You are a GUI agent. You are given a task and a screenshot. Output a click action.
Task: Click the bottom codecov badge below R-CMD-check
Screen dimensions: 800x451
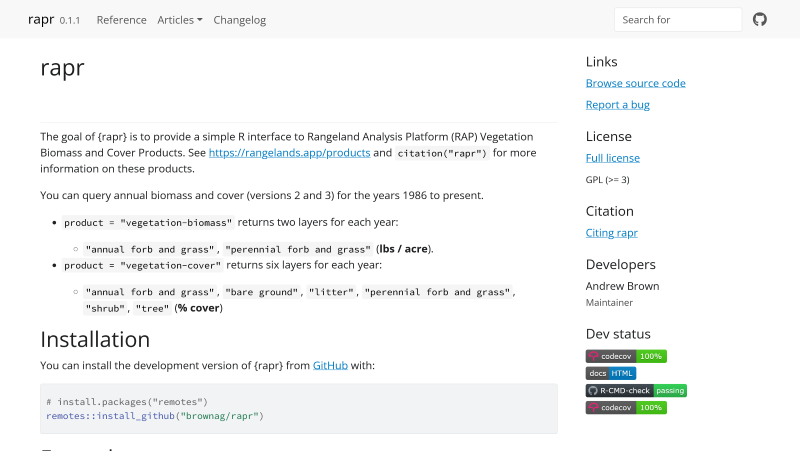click(x=626, y=407)
